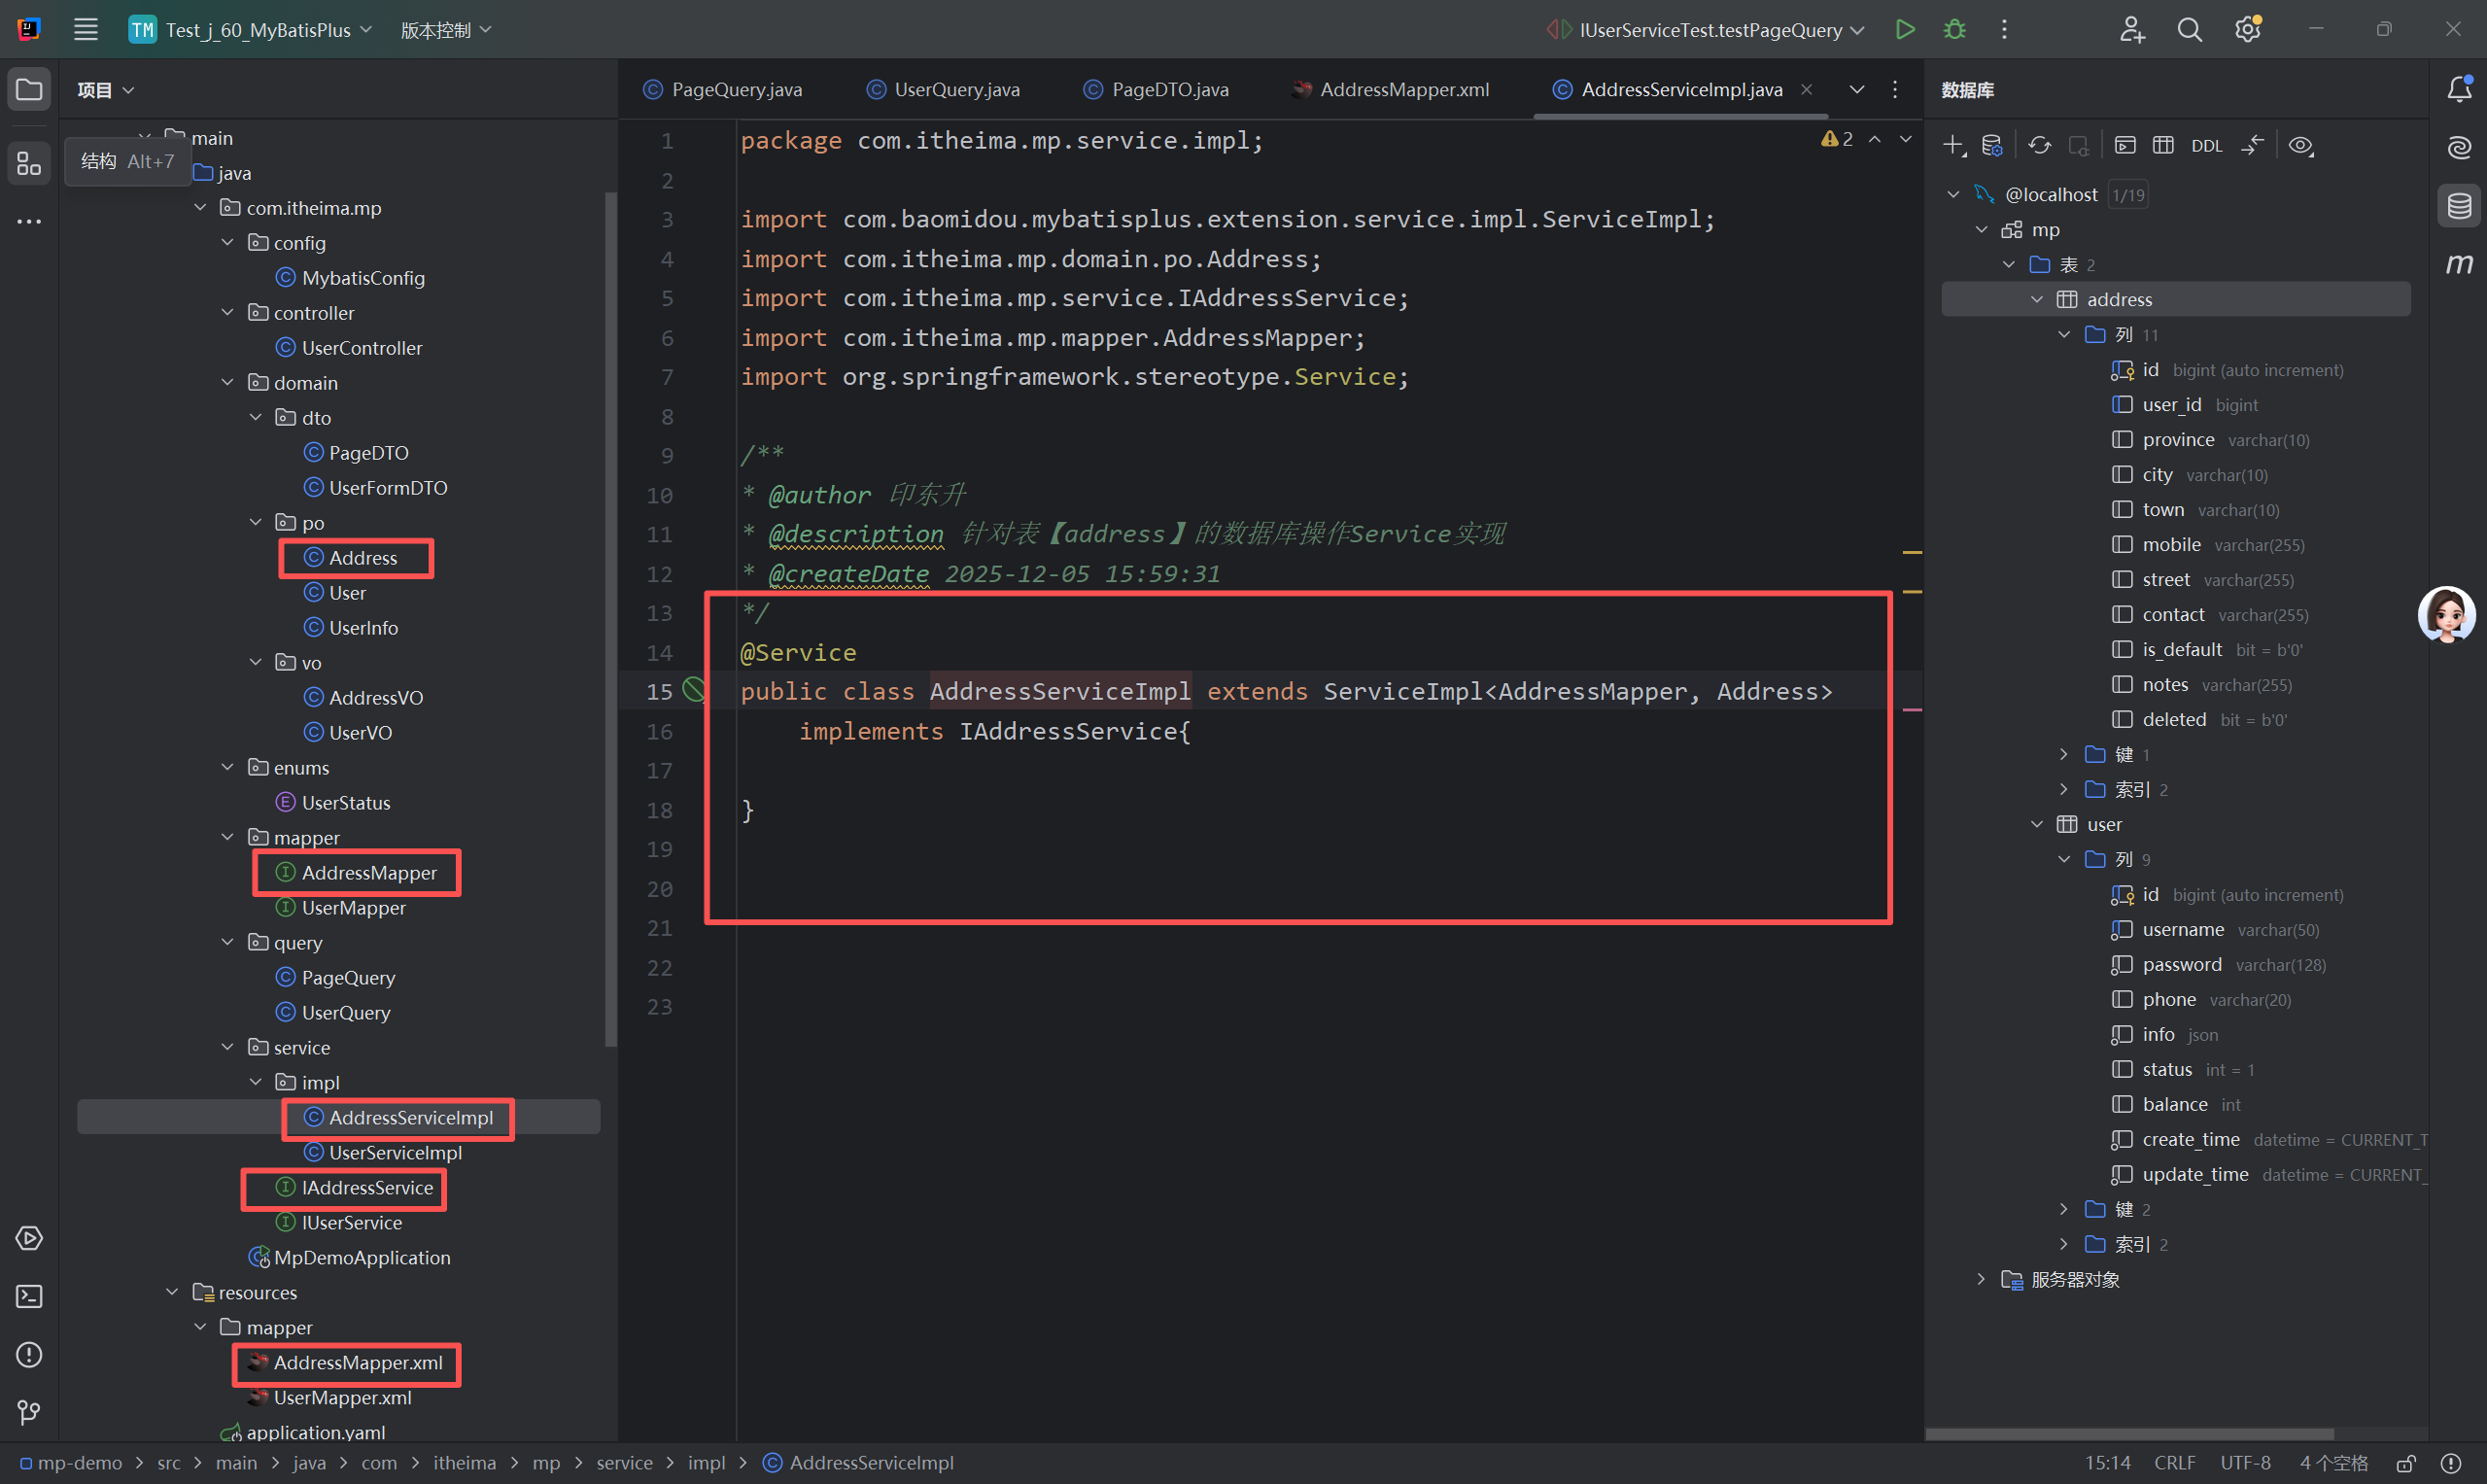Refresh the database connection
The width and height of the screenshot is (2487, 1484).
tap(2039, 146)
